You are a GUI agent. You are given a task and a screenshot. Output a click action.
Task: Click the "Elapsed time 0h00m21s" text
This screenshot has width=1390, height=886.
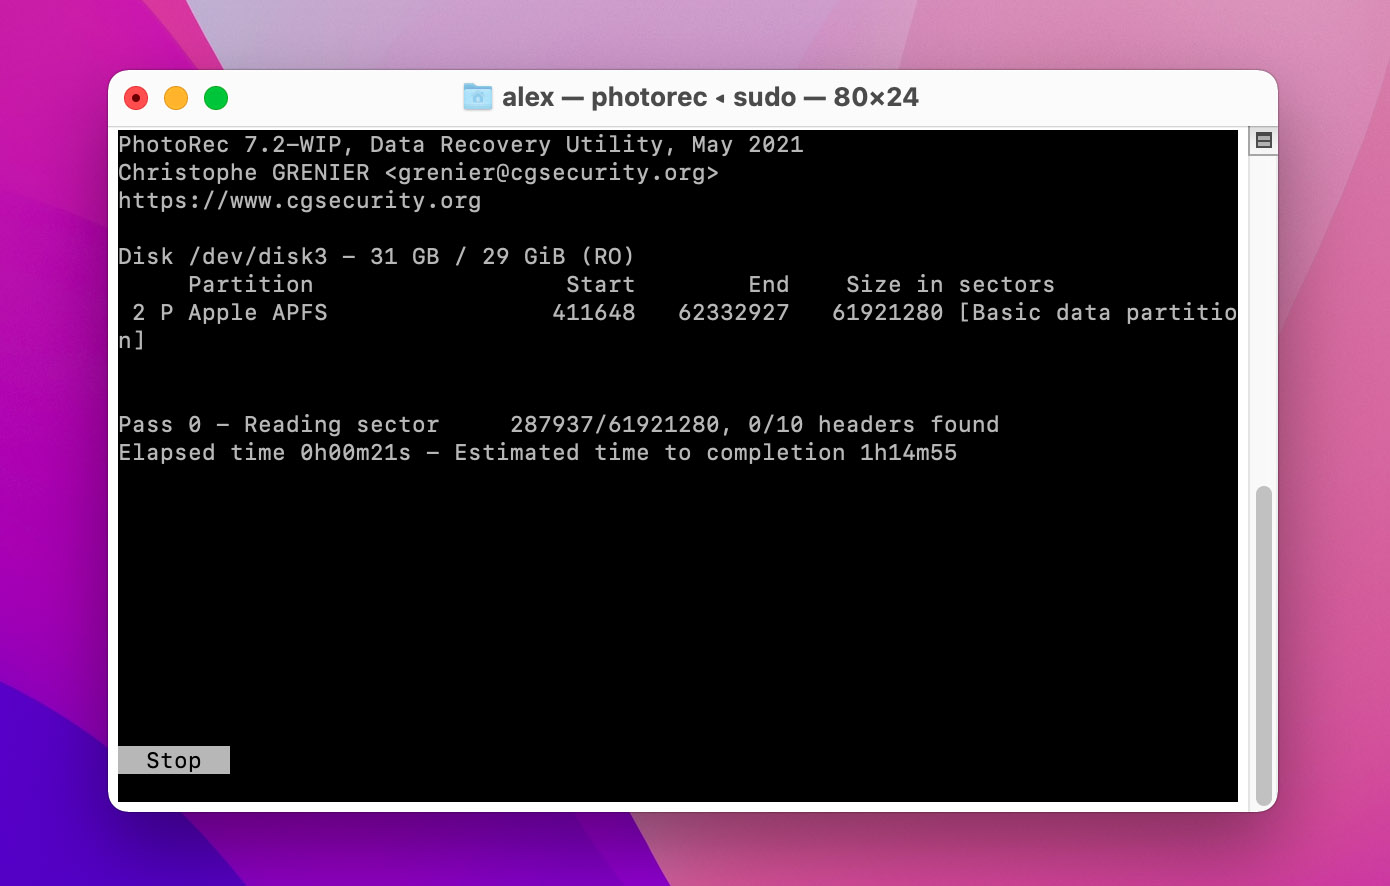click(265, 453)
